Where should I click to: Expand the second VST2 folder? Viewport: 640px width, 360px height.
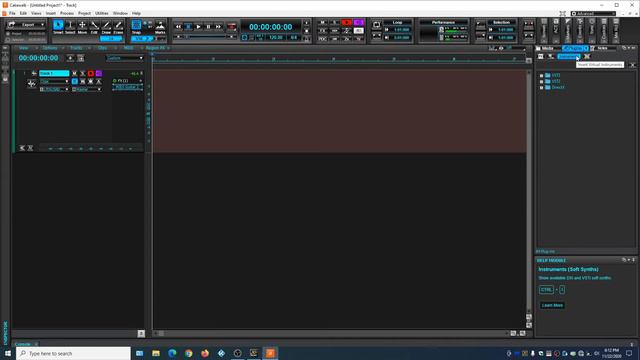point(542,81)
